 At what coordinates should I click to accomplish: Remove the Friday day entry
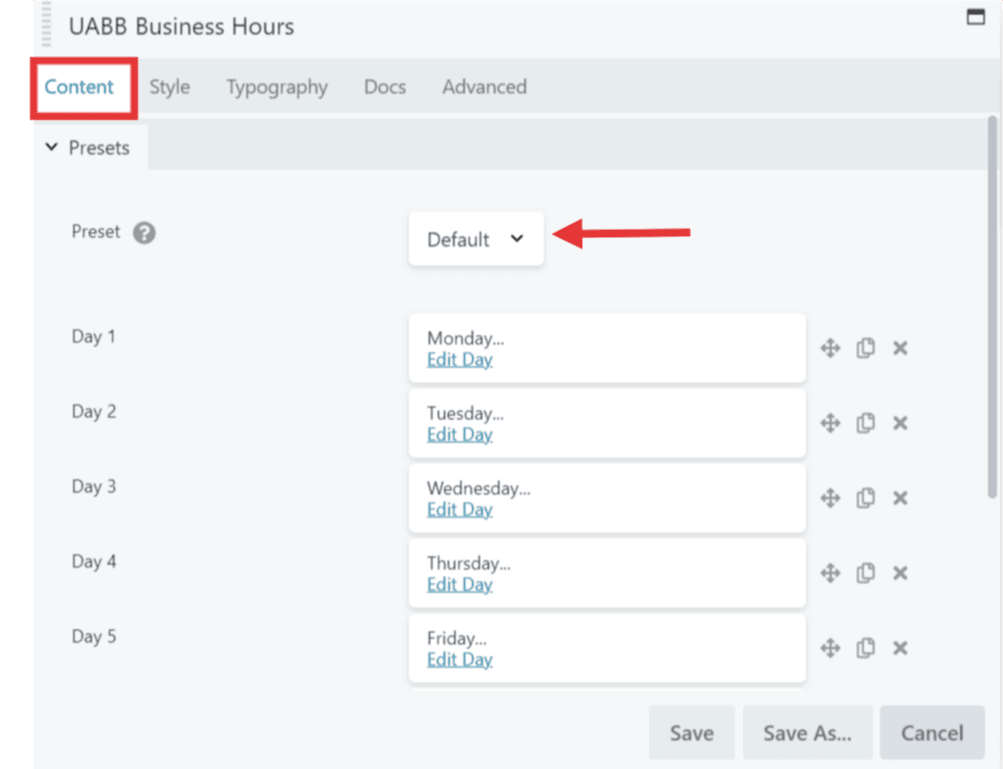point(900,648)
